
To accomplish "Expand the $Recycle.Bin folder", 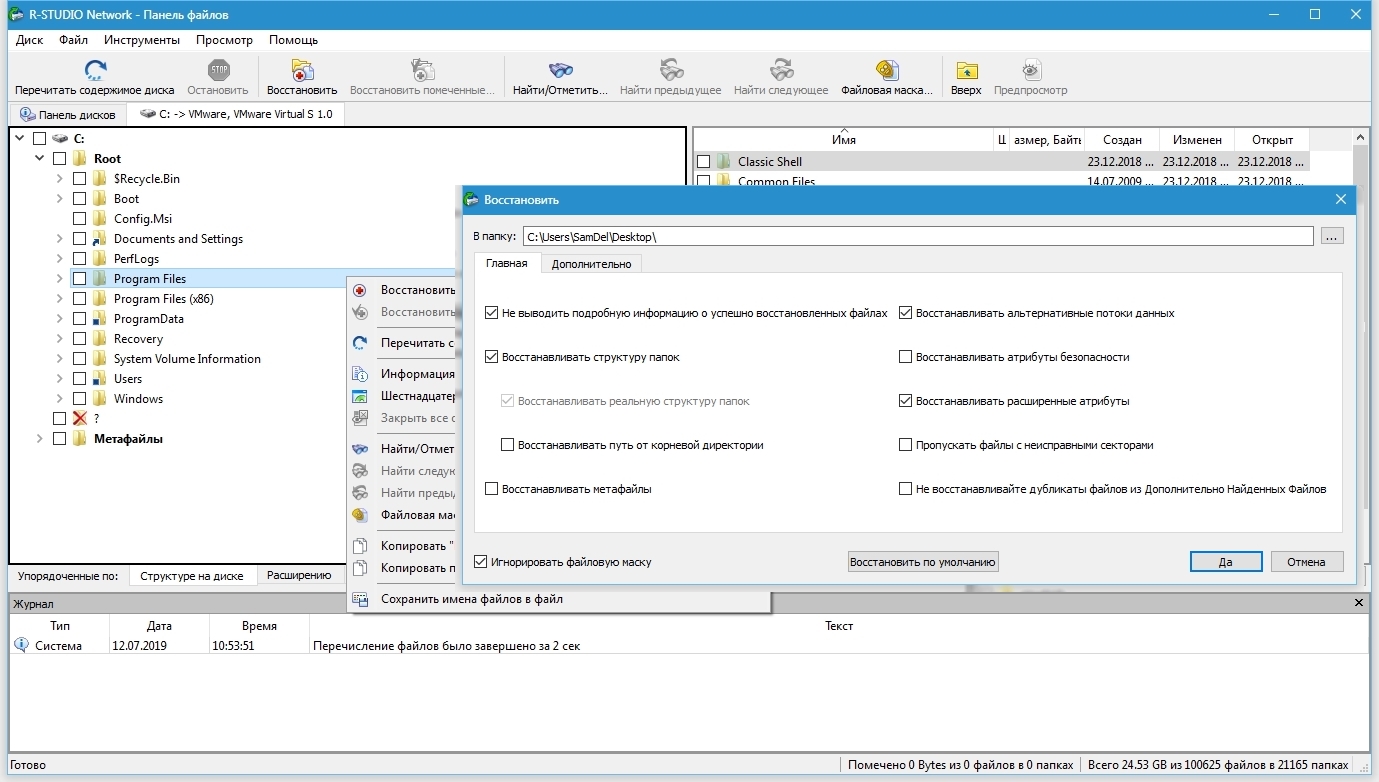I will tap(60, 178).
